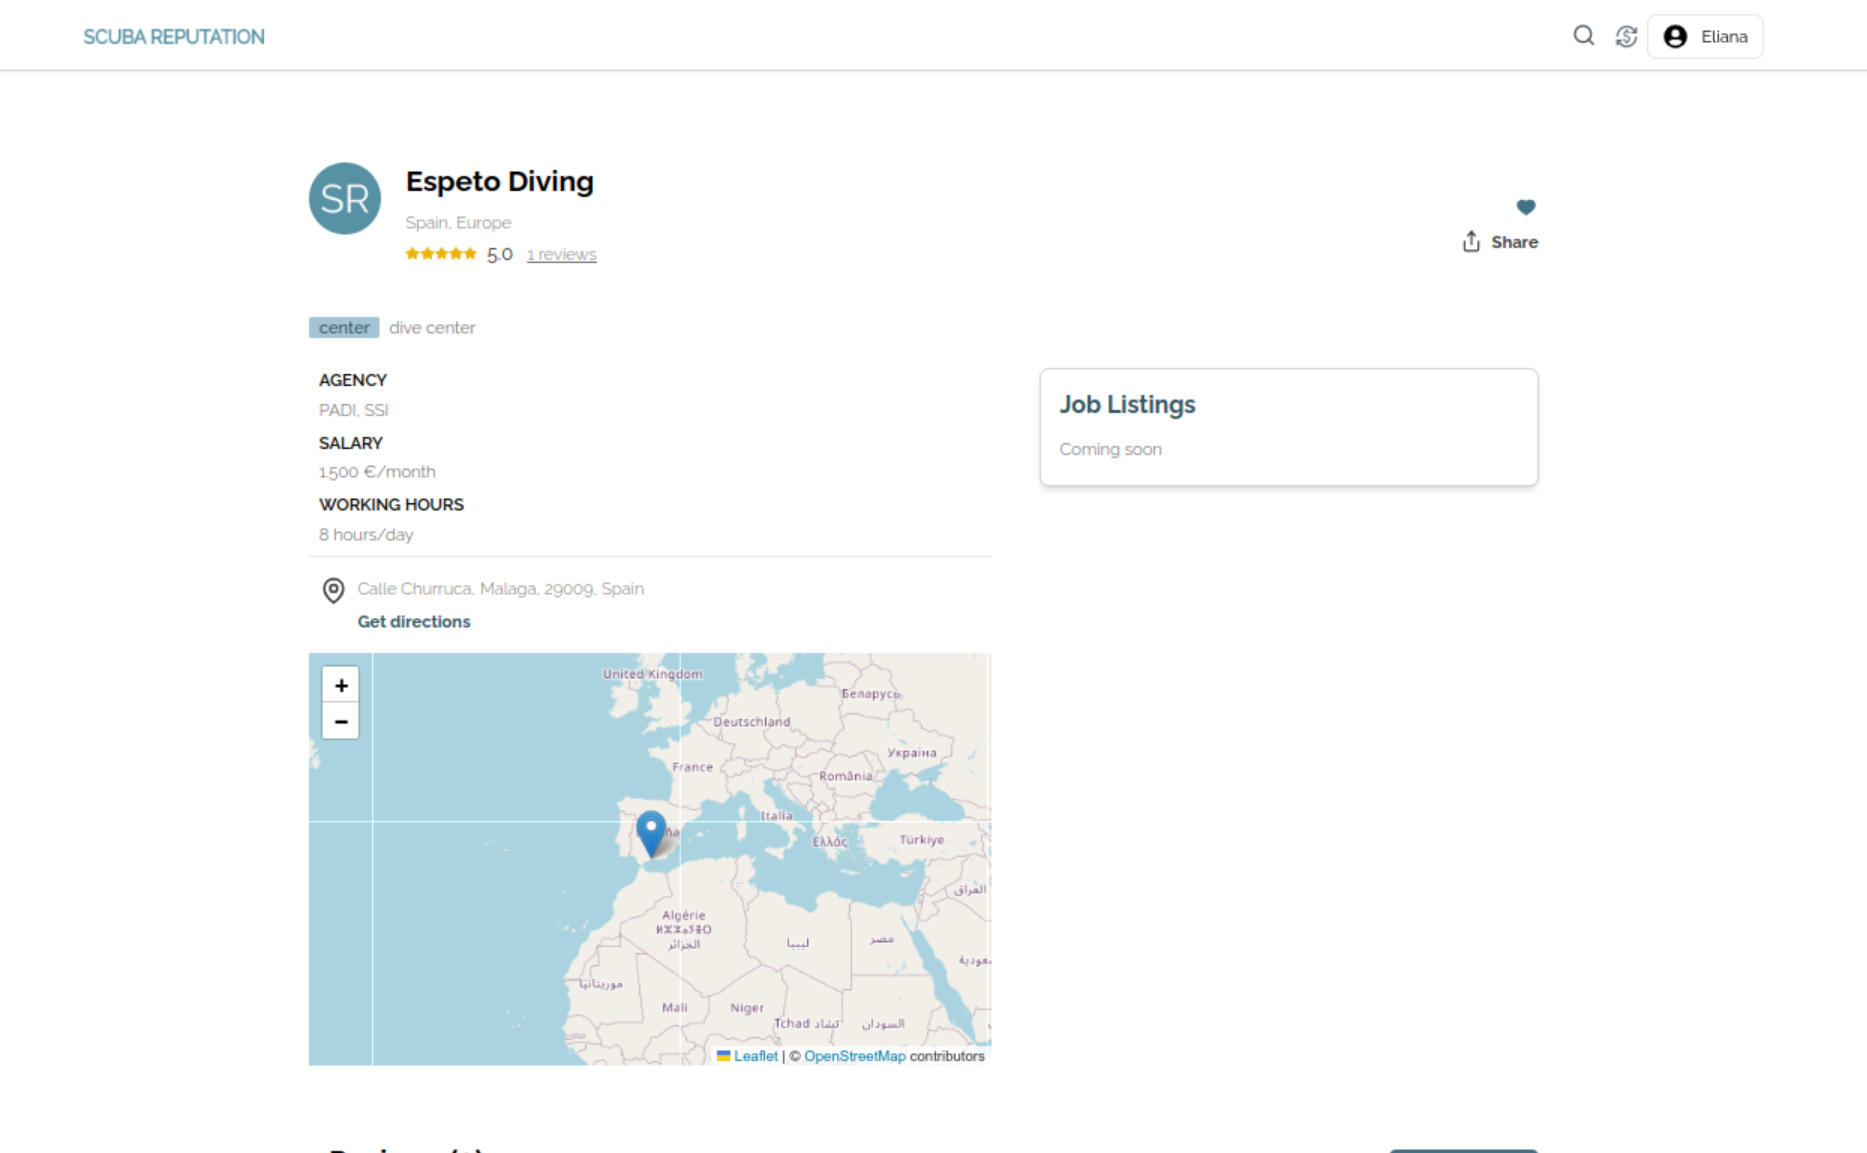
Task: Open the search magnifier icon
Action: 1583,36
